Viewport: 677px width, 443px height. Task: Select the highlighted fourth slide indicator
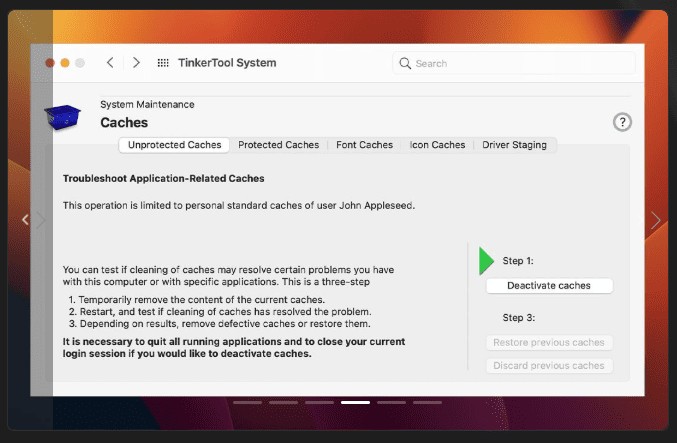(x=355, y=402)
